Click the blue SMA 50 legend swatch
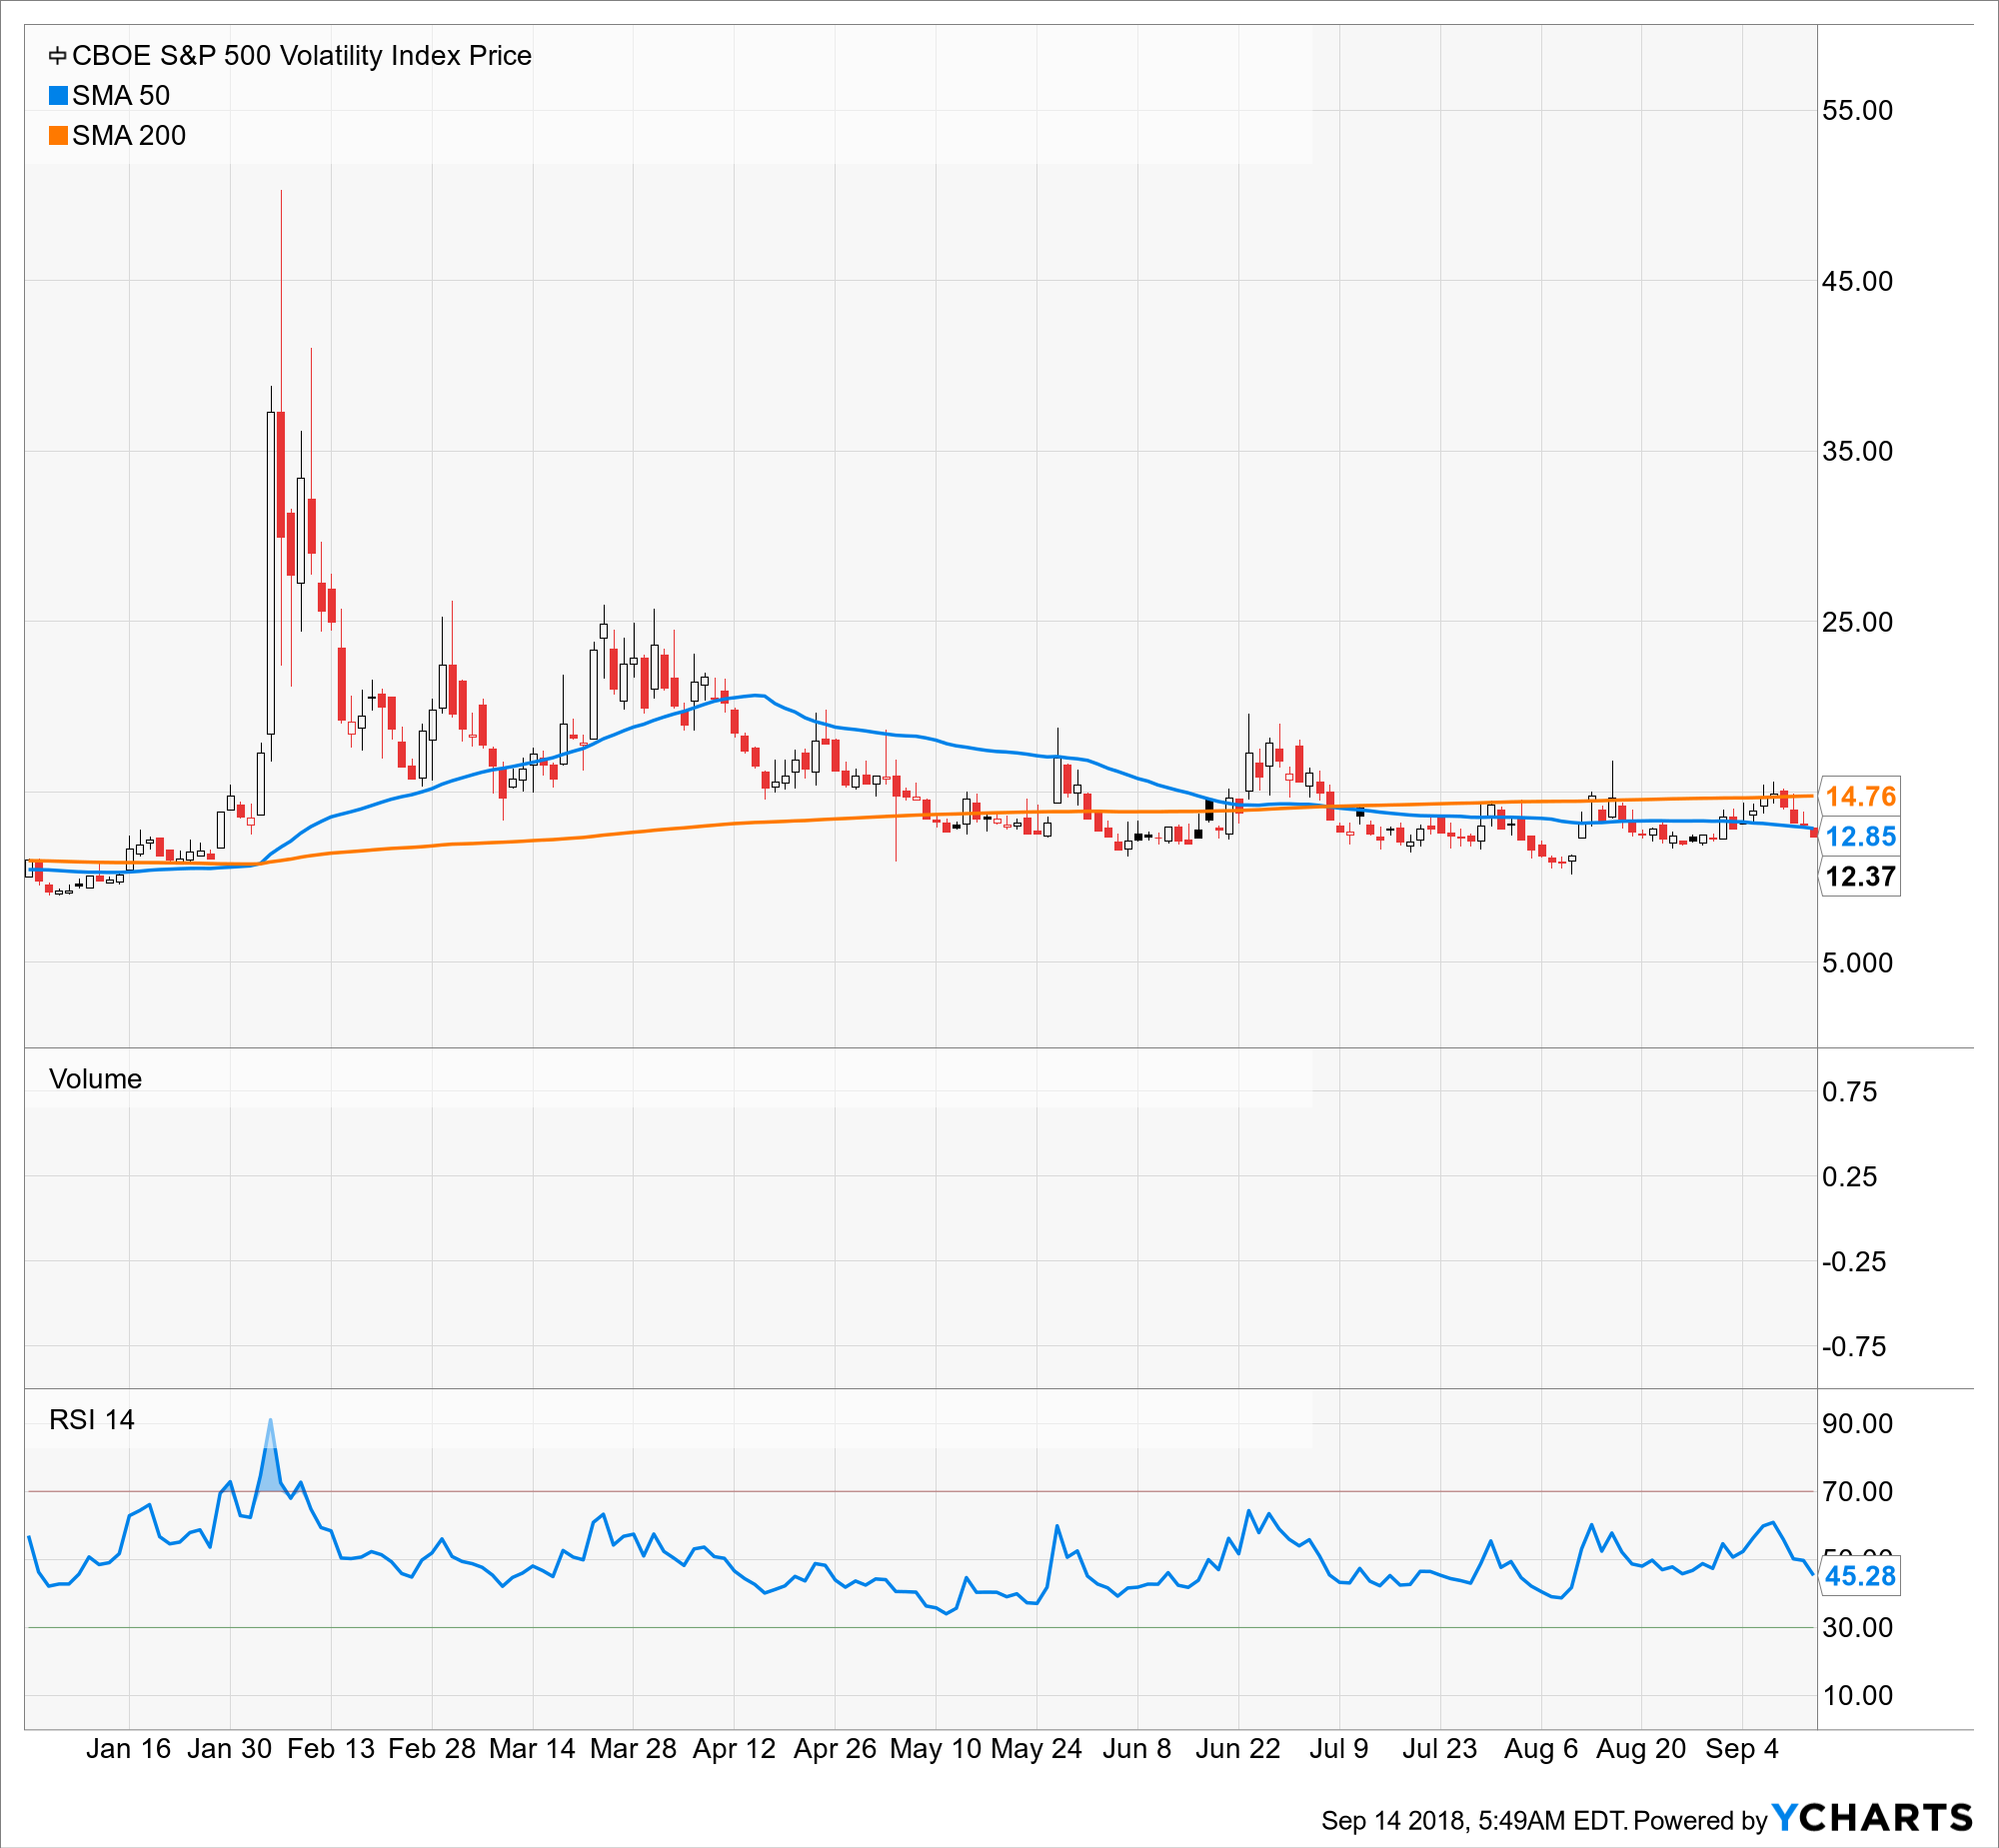This screenshot has width=1999, height=1848. [58, 95]
